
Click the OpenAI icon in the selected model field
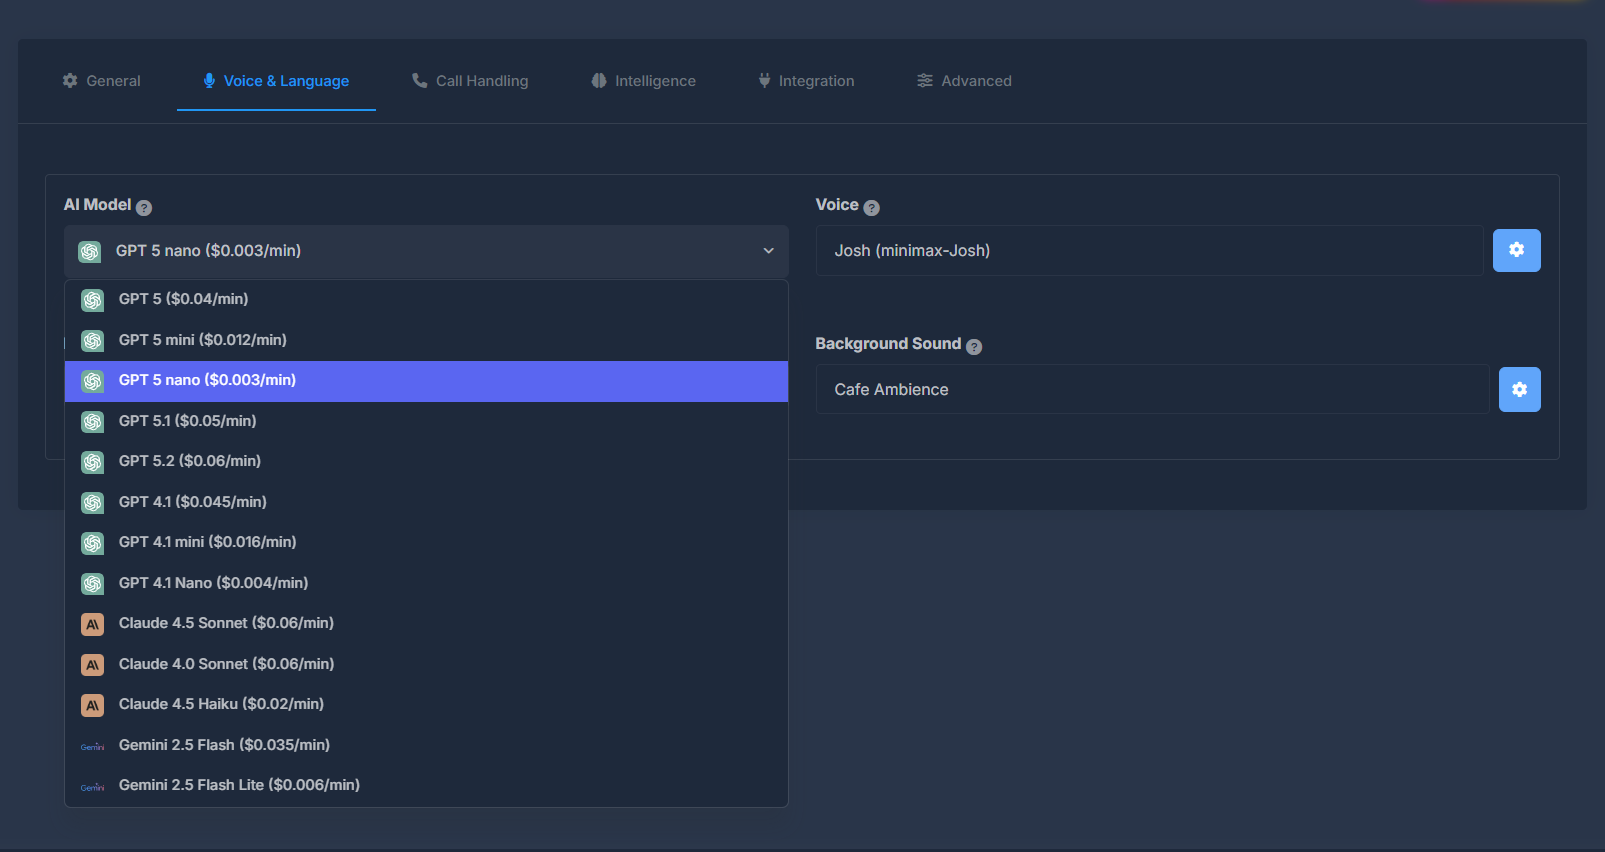click(x=90, y=251)
